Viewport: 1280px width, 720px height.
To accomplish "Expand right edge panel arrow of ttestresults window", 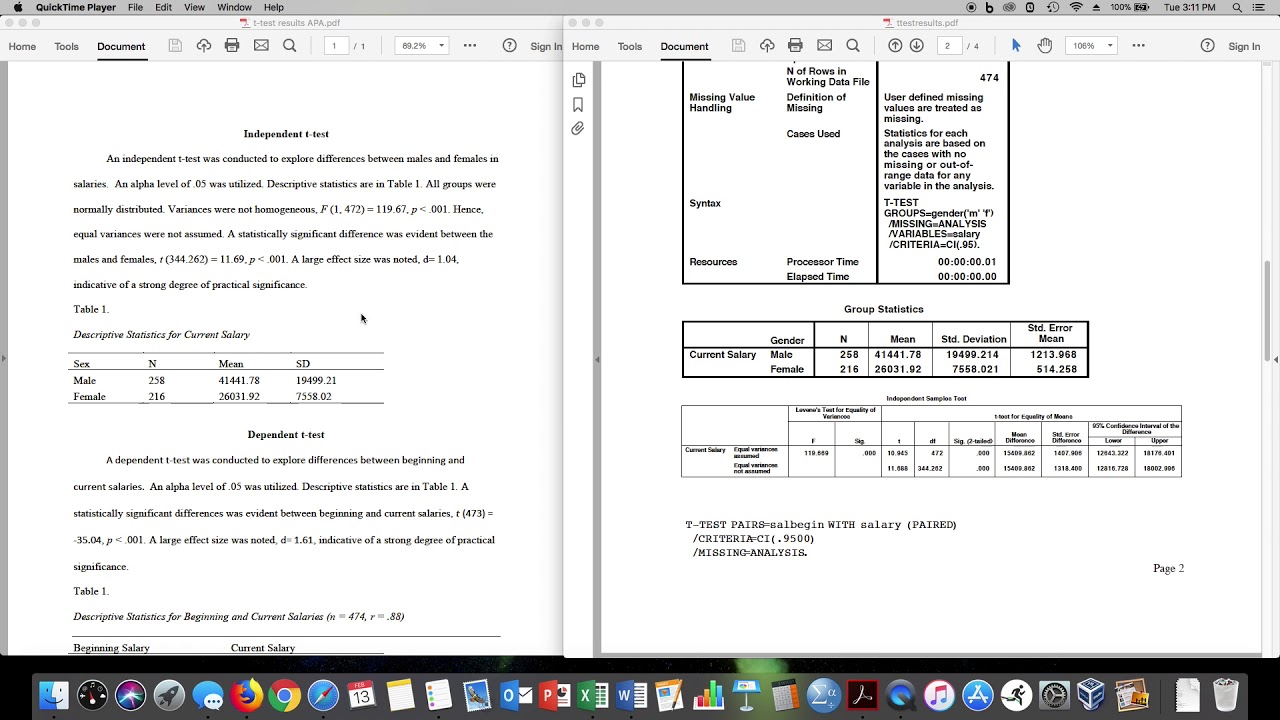I will click(x=1275, y=359).
